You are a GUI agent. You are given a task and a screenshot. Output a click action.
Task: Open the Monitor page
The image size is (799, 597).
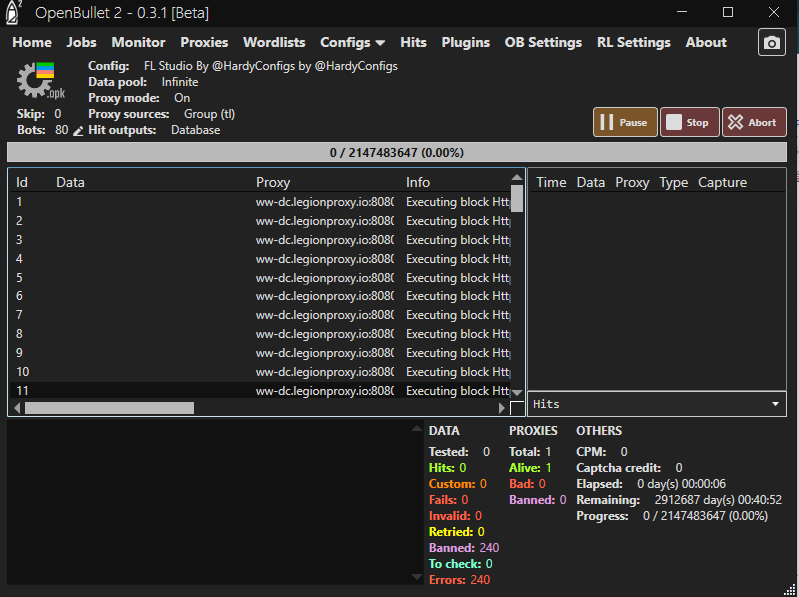tap(139, 42)
